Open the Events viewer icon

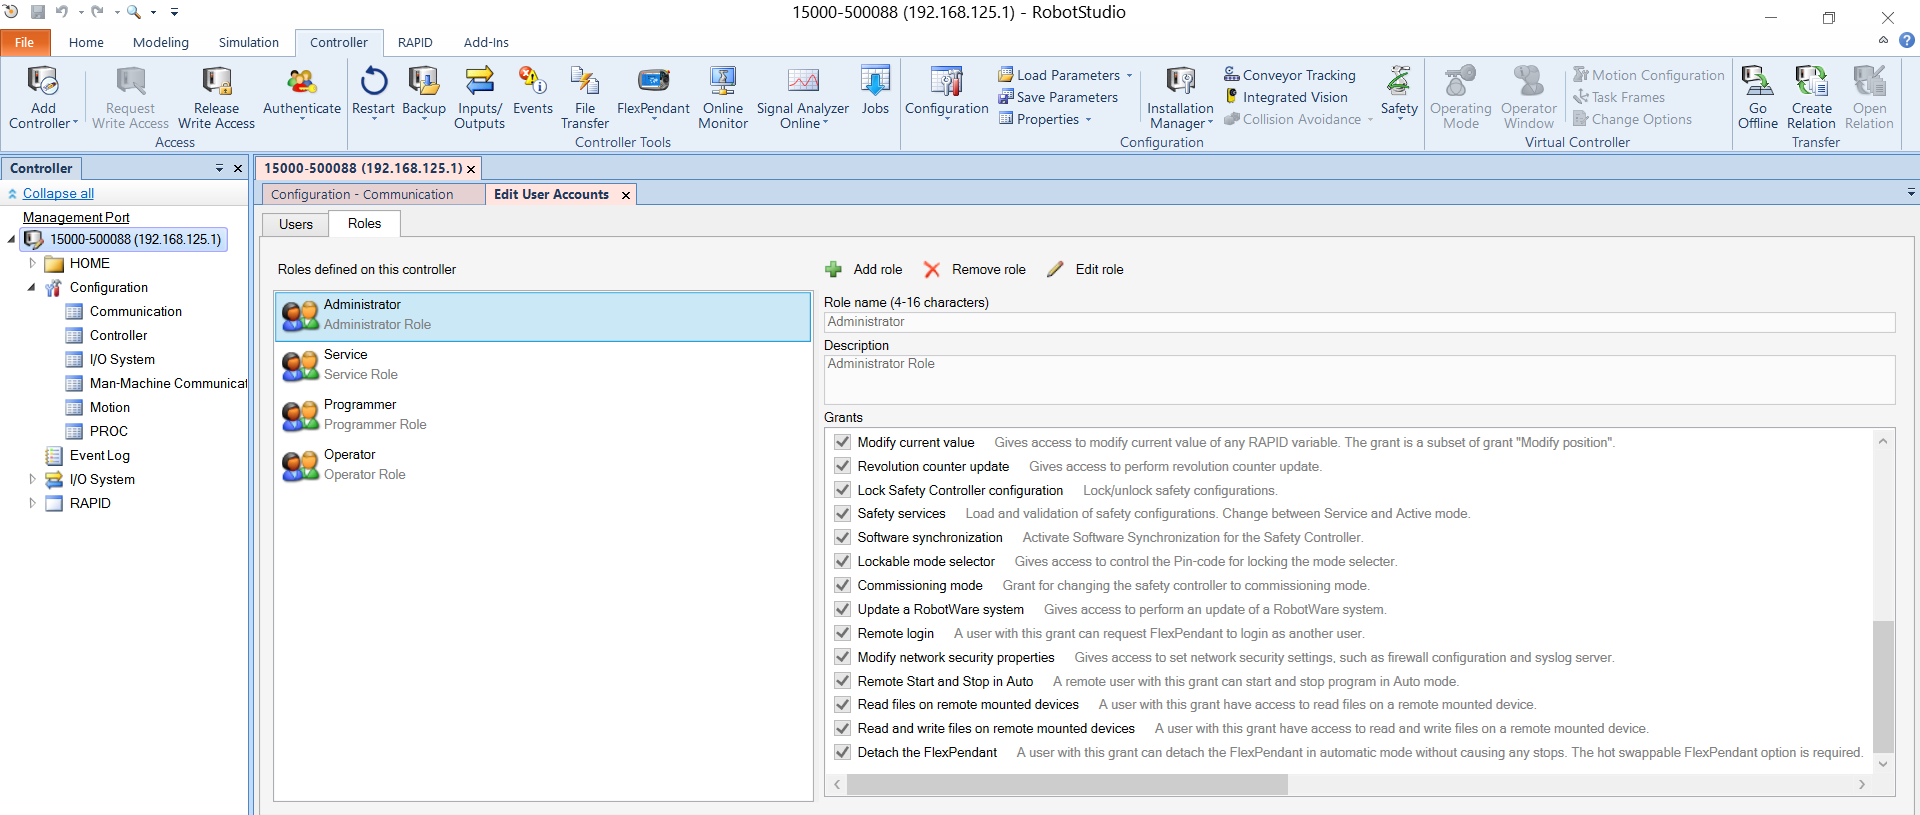pyautogui.click(x=532, y=80)
